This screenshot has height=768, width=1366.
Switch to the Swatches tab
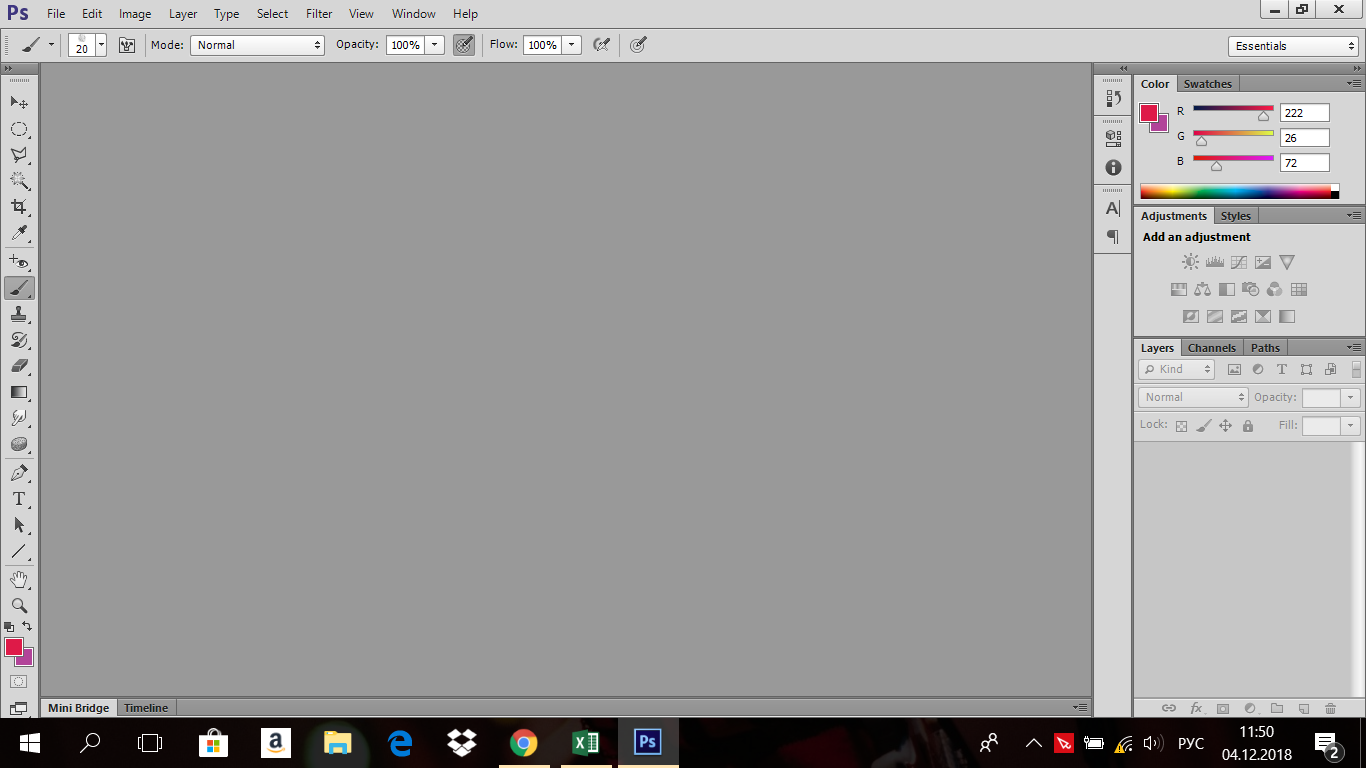click(1208, 84)
